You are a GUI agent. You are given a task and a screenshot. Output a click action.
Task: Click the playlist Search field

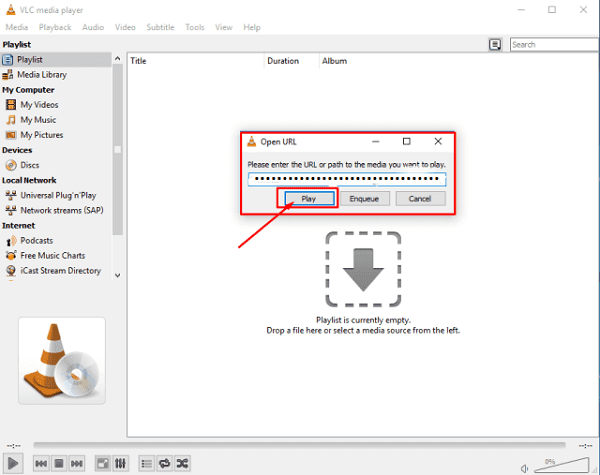(x=554, y=44)
